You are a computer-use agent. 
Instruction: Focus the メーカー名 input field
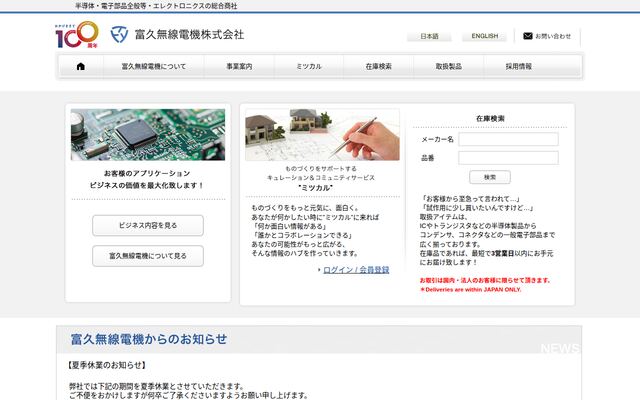click(x=508, y=139)
